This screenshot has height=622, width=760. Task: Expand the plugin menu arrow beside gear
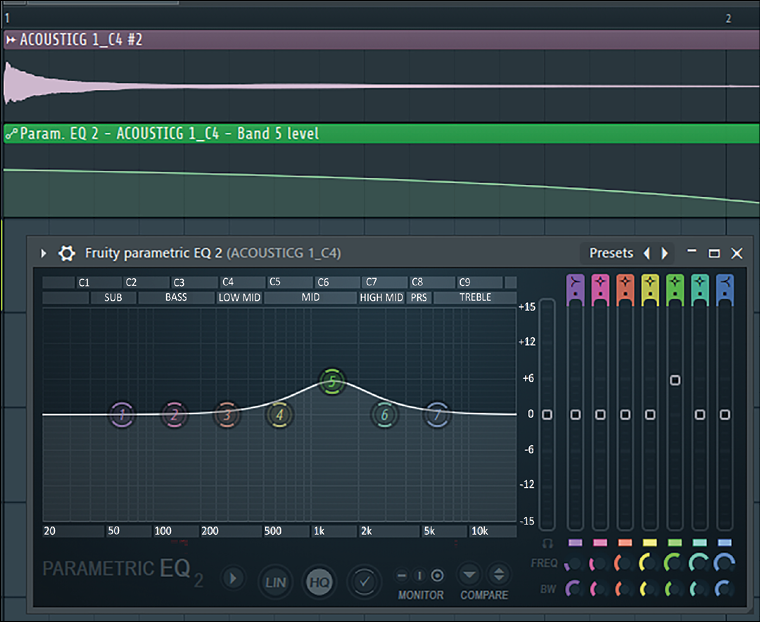[x=44, y=253]
